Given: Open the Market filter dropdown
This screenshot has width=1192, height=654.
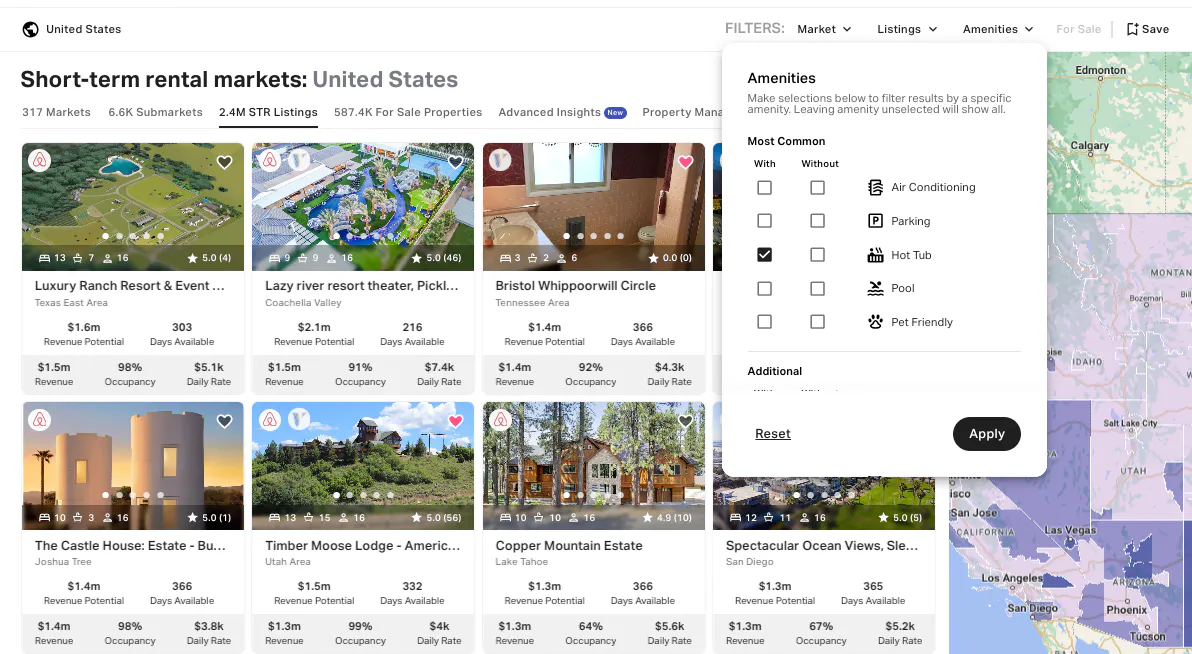Looking at the screenshot, I should pos(824,29).
